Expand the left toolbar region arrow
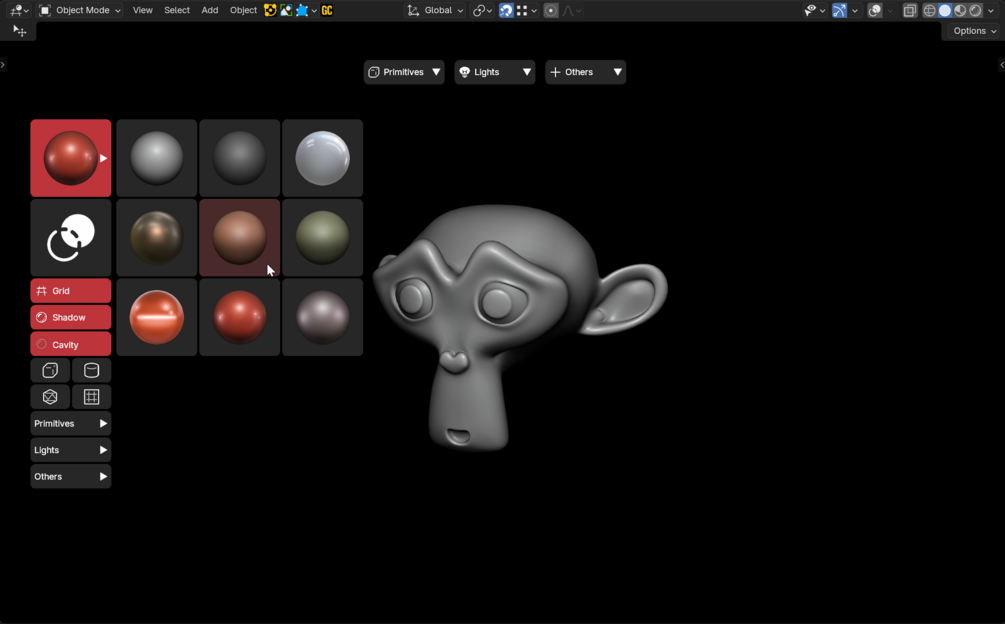The image size is (1005, 624). tap(3, 65)
